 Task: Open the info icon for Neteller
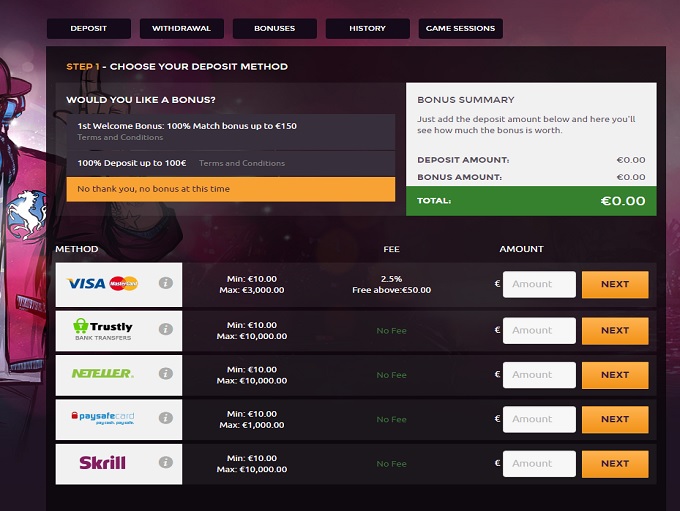click(166, 374)
